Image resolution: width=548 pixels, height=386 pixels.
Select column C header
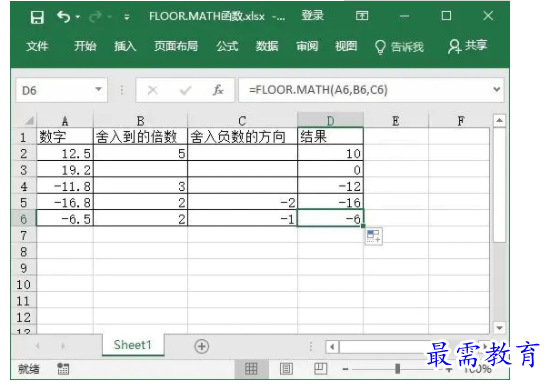tap(242, 121)
